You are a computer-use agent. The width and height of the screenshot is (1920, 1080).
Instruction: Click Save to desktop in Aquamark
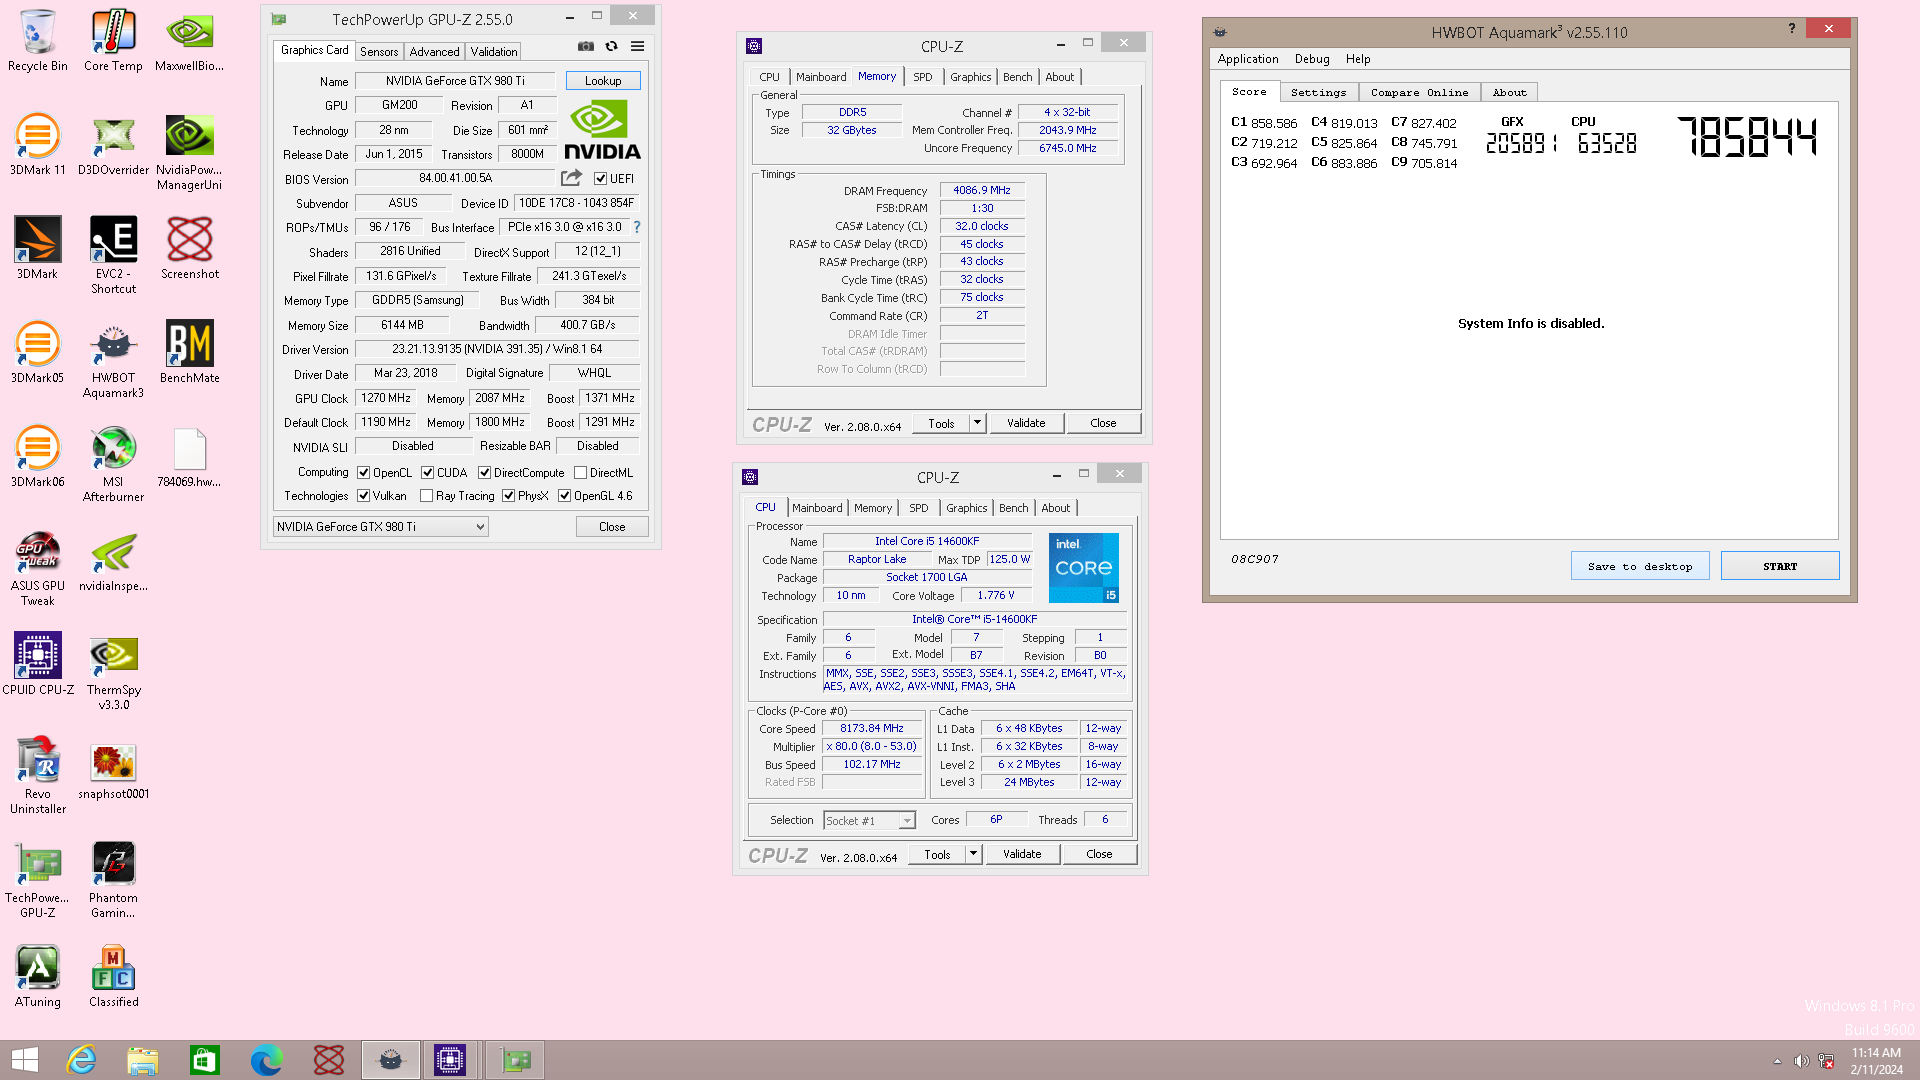click(1640, 566)
